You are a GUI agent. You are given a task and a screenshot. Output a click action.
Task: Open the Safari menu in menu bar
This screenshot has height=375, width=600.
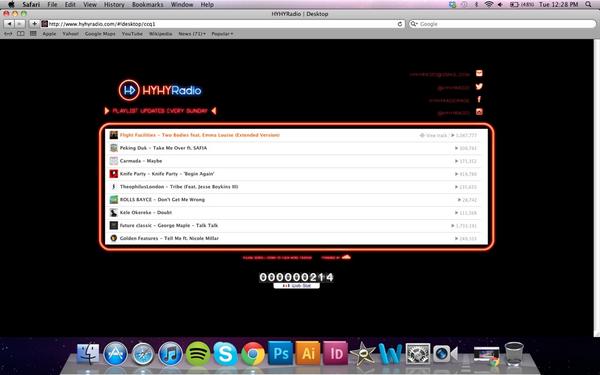pos(31,5)
